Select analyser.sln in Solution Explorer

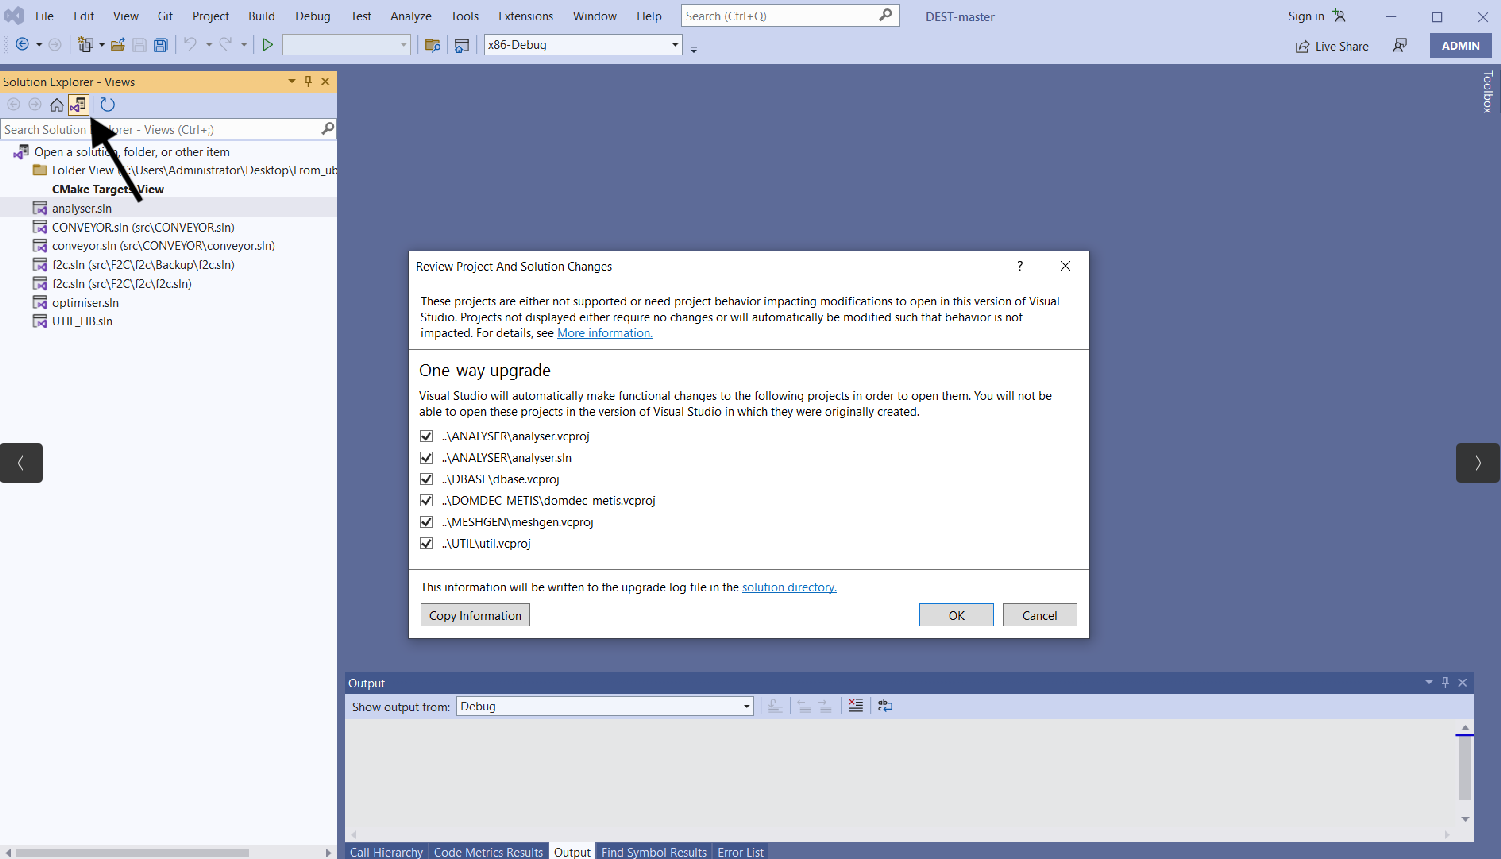click(82, 208)
